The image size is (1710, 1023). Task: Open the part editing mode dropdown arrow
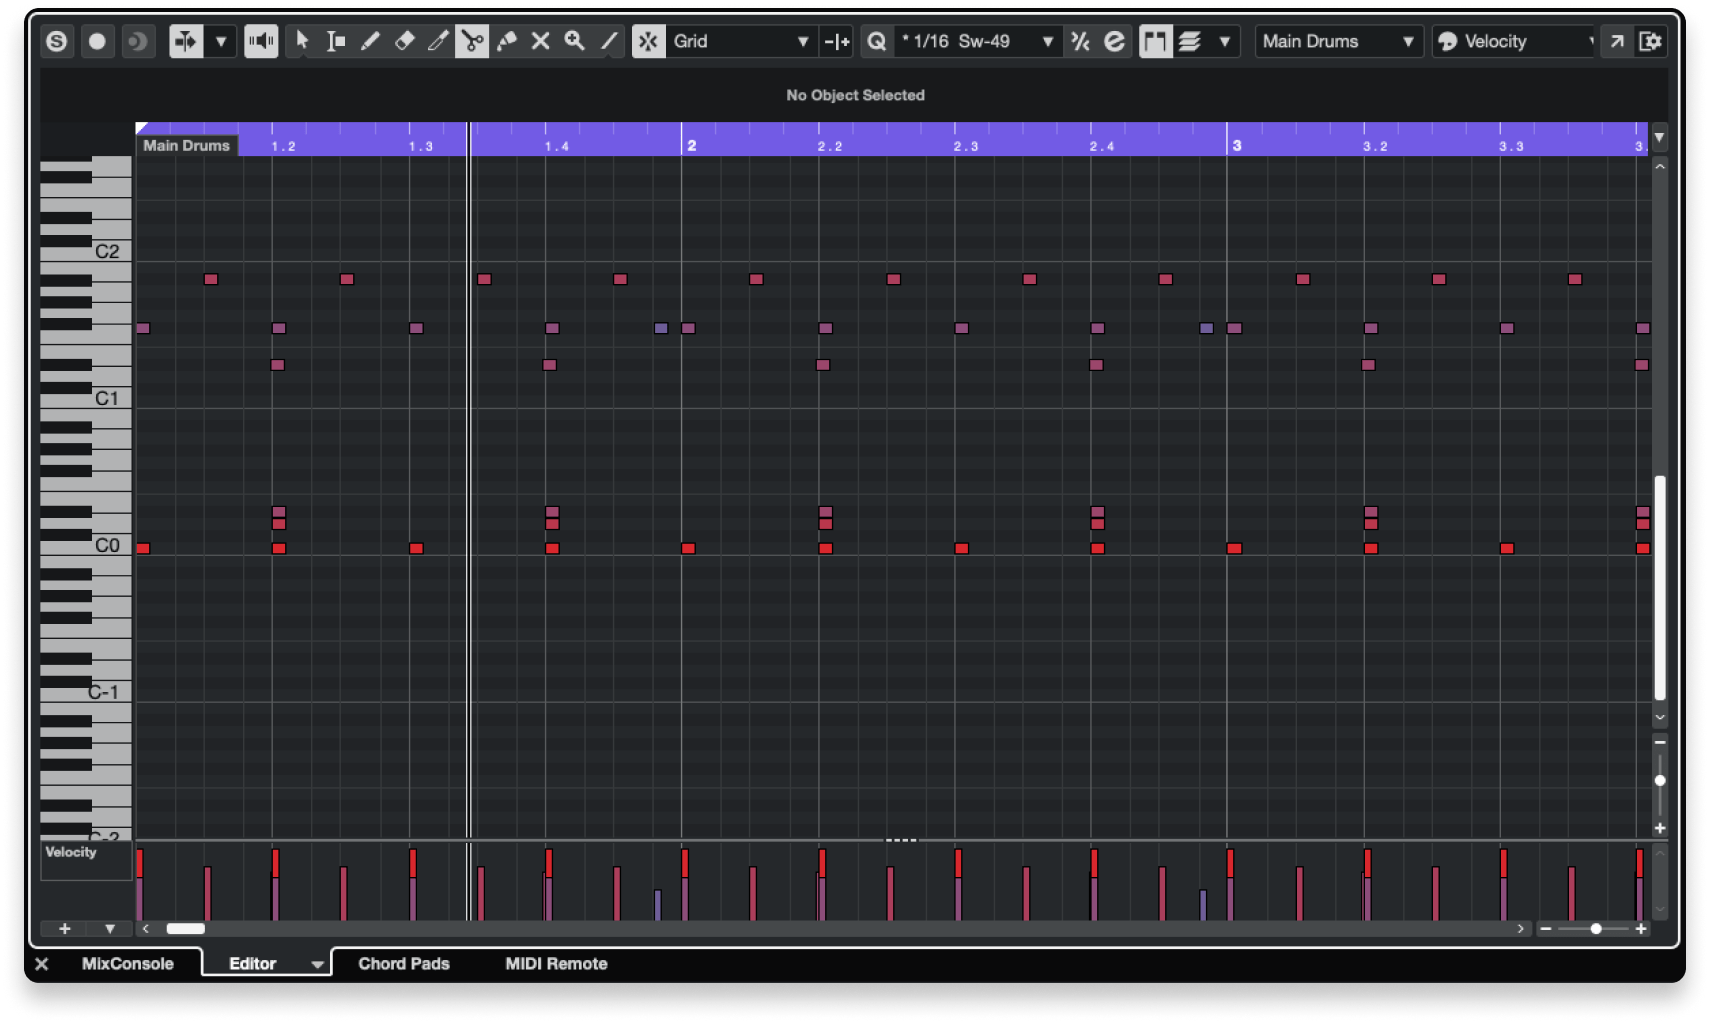pyautogui.click(x=1224, y=41)
